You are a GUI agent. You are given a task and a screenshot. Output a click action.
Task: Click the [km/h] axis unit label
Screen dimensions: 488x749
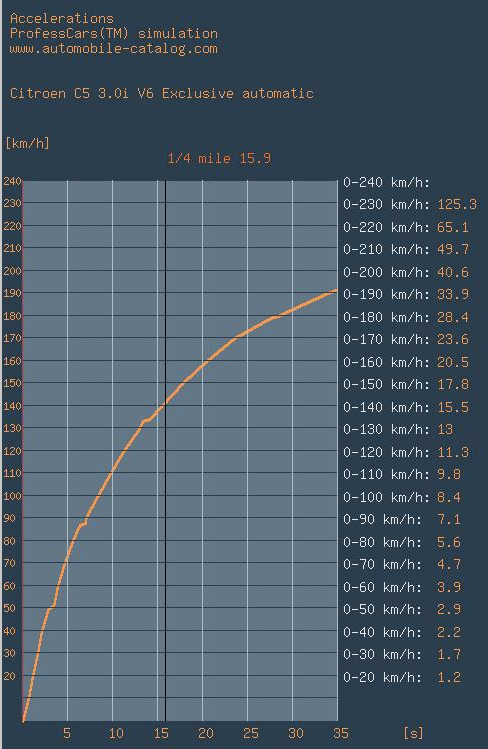coord(27,143)
